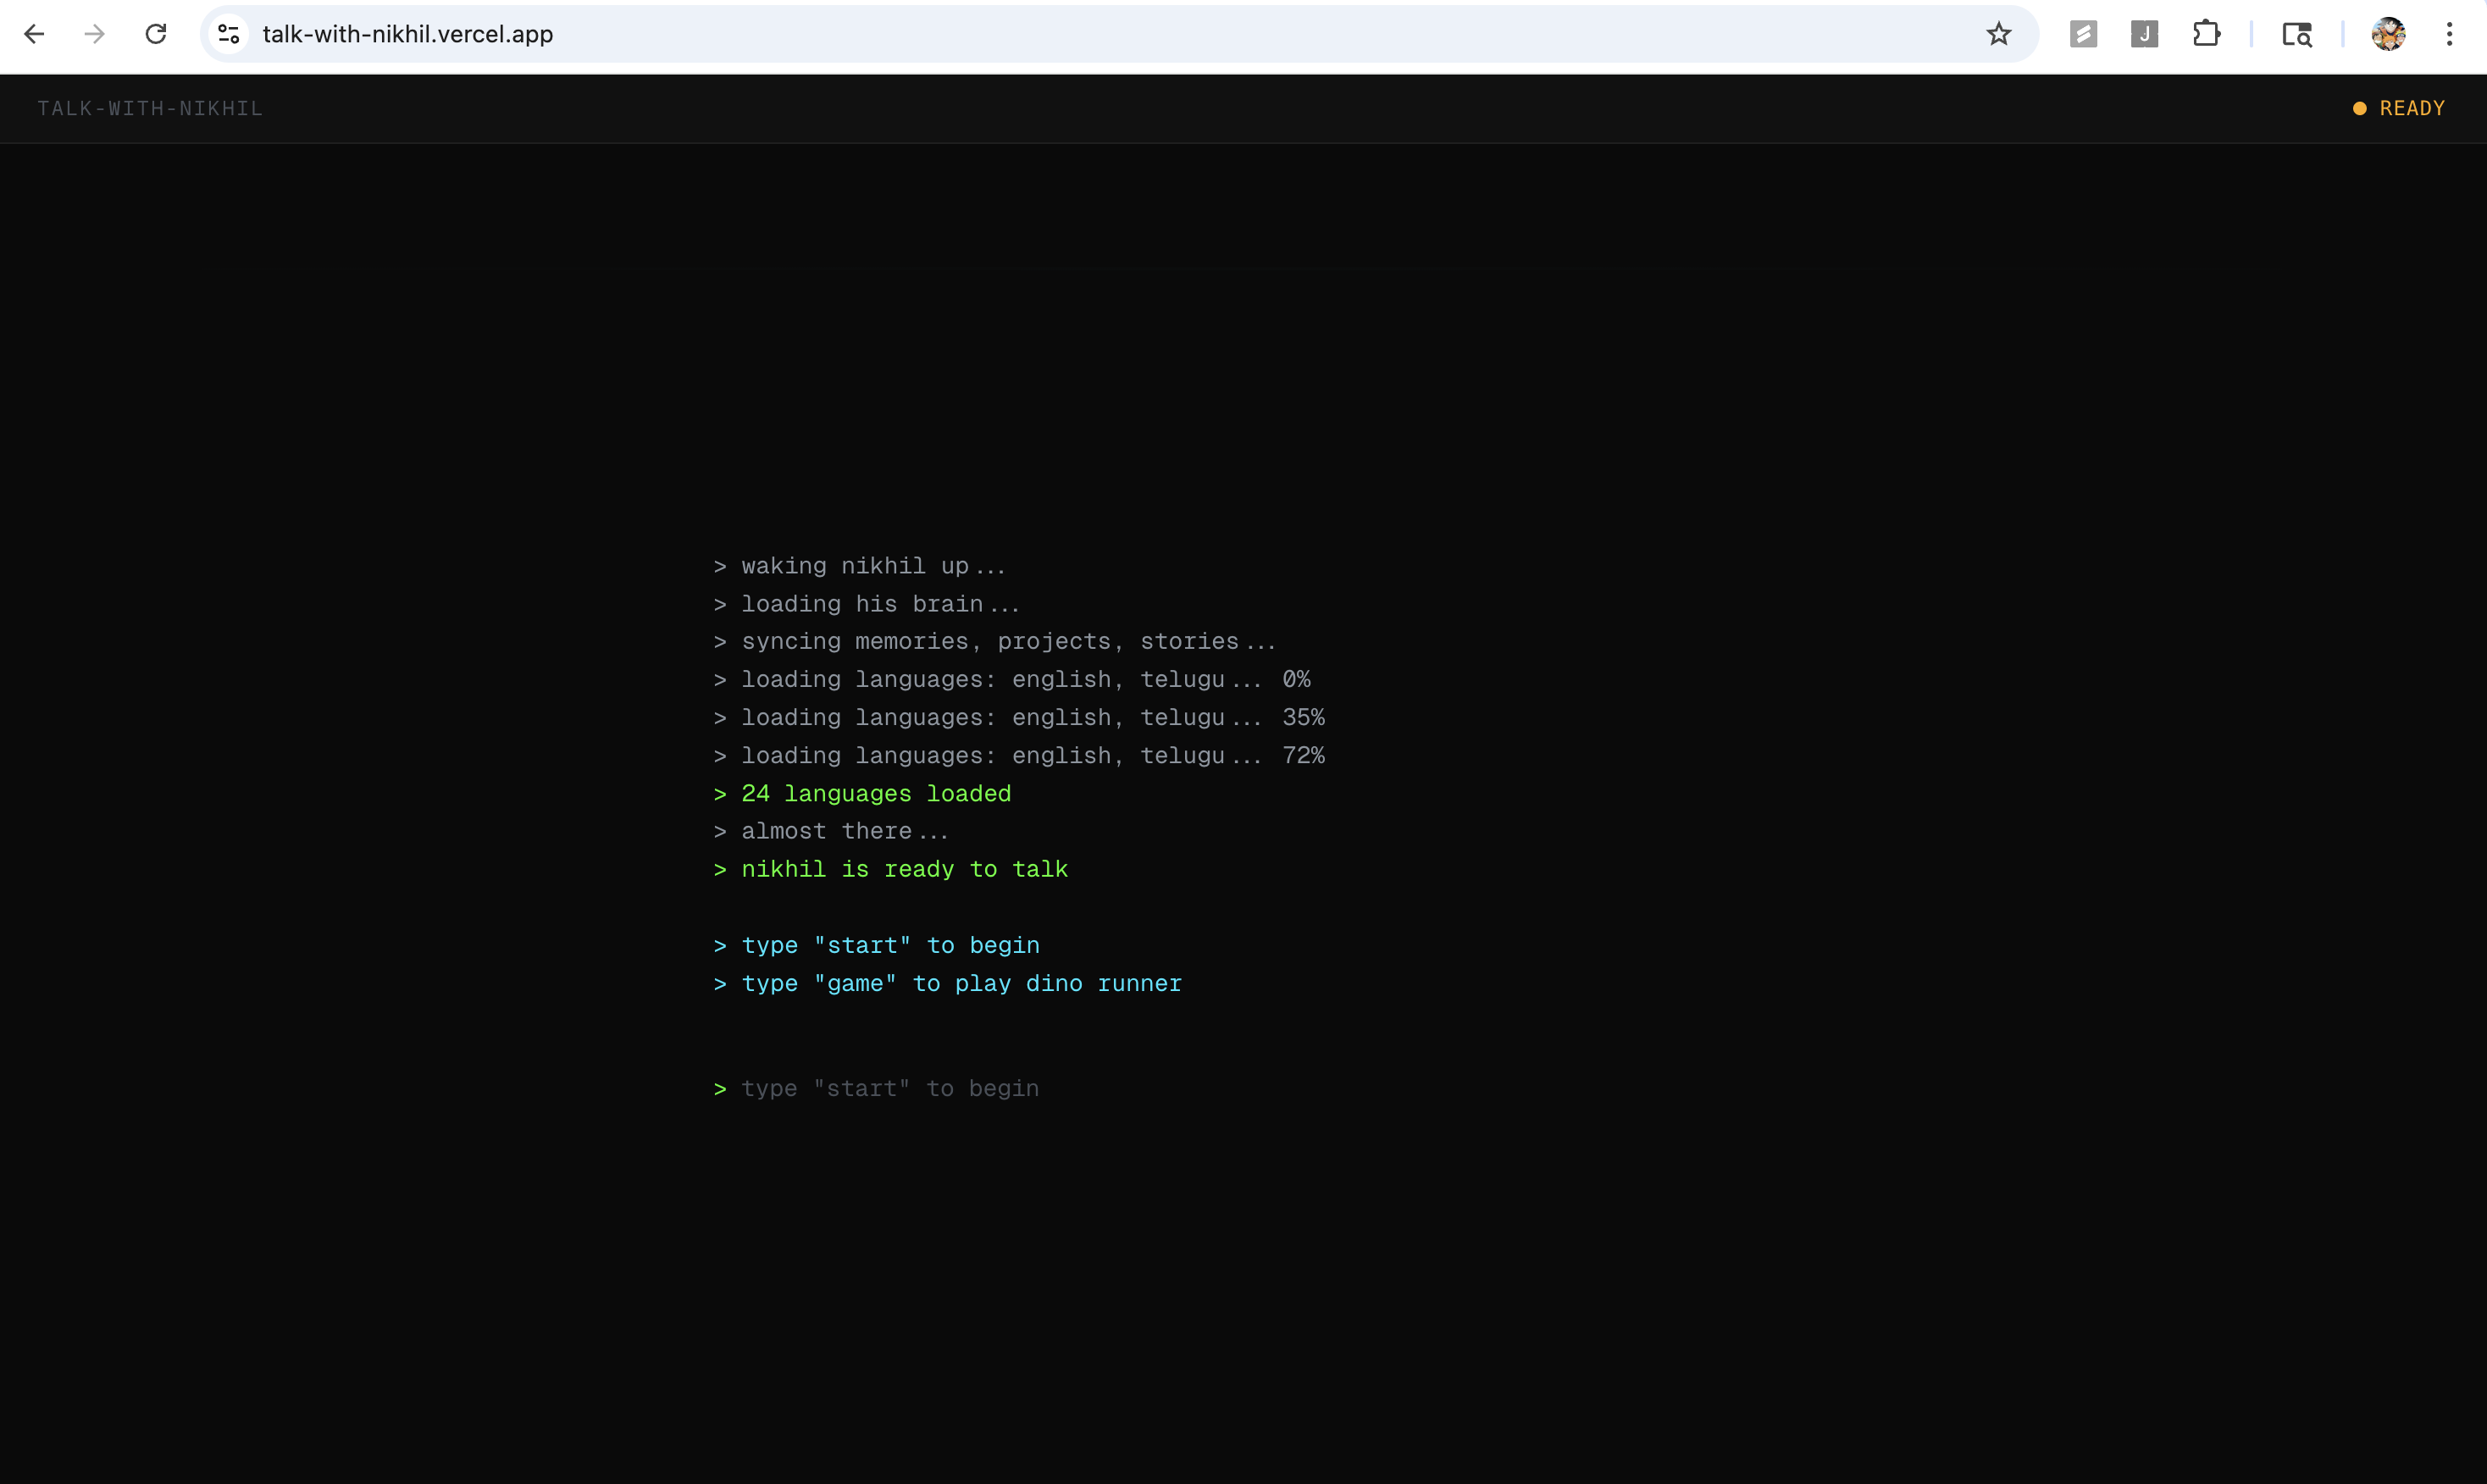Click the '24 languages loaded' green line
This screenshot has height=1484, width=2487.
pos(875,793)
